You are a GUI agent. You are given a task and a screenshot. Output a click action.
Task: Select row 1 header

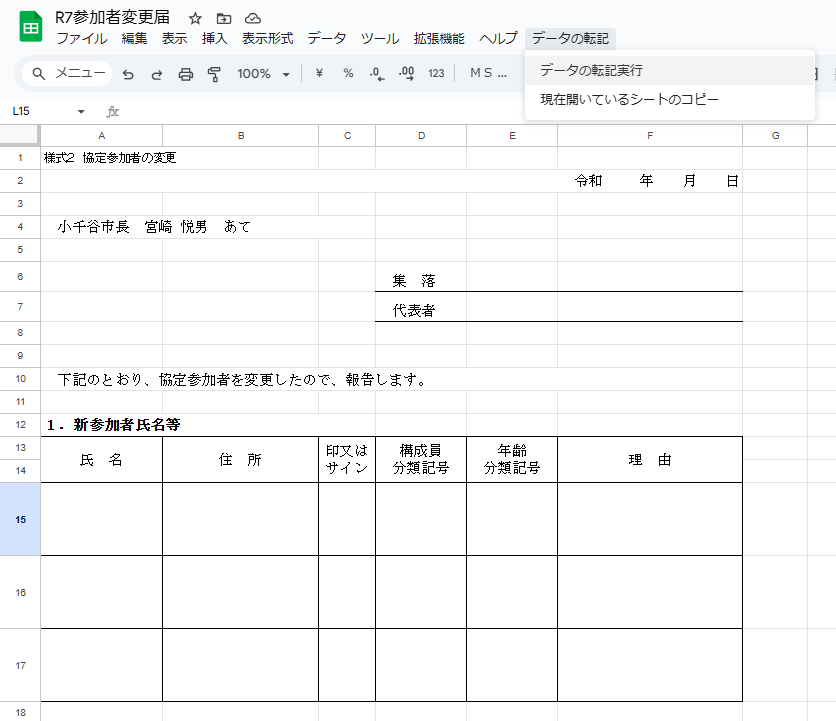tap(20, 158)
